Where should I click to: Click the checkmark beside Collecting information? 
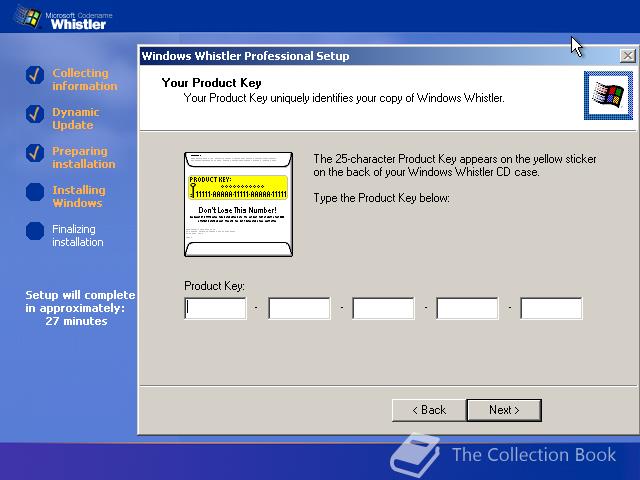point(35,75)
